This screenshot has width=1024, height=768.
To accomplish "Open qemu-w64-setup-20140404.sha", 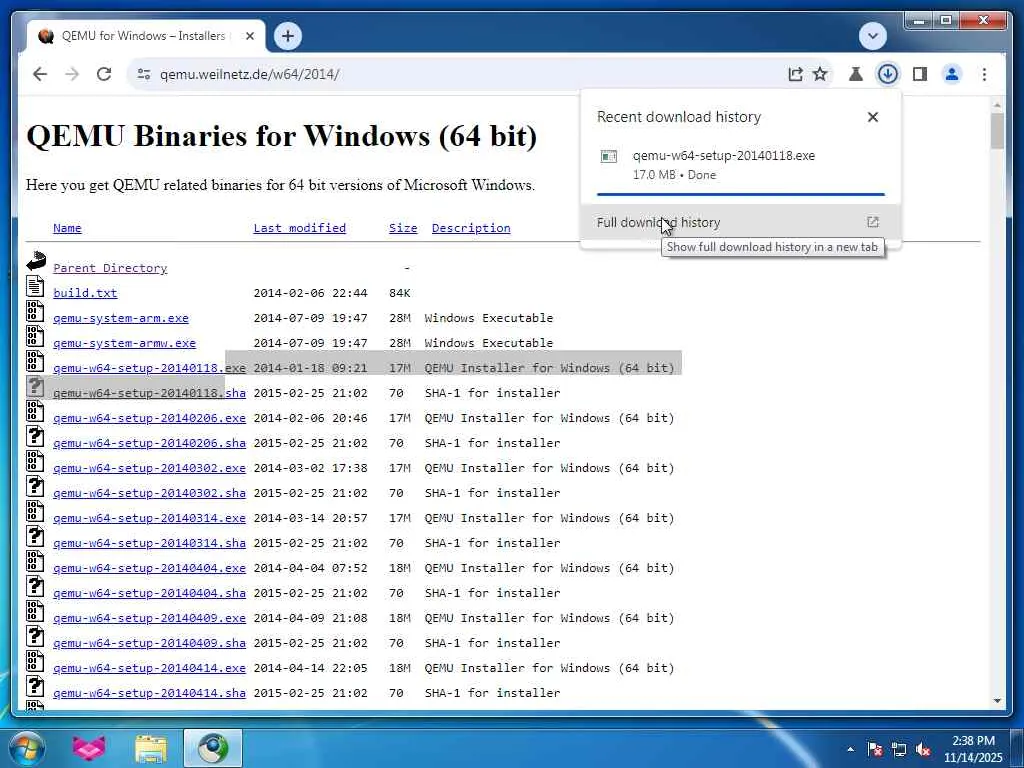I will click(150, 593).
